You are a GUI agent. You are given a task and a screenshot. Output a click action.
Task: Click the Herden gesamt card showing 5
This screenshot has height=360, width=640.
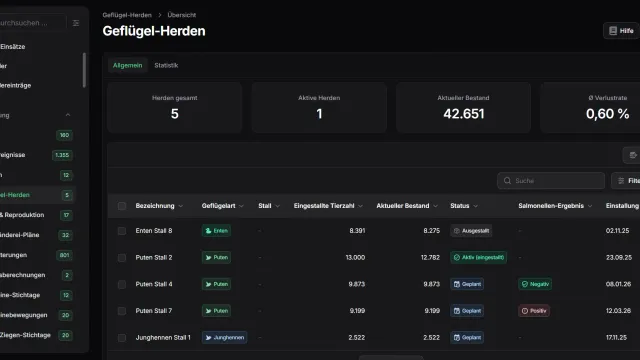click(175, 108)
